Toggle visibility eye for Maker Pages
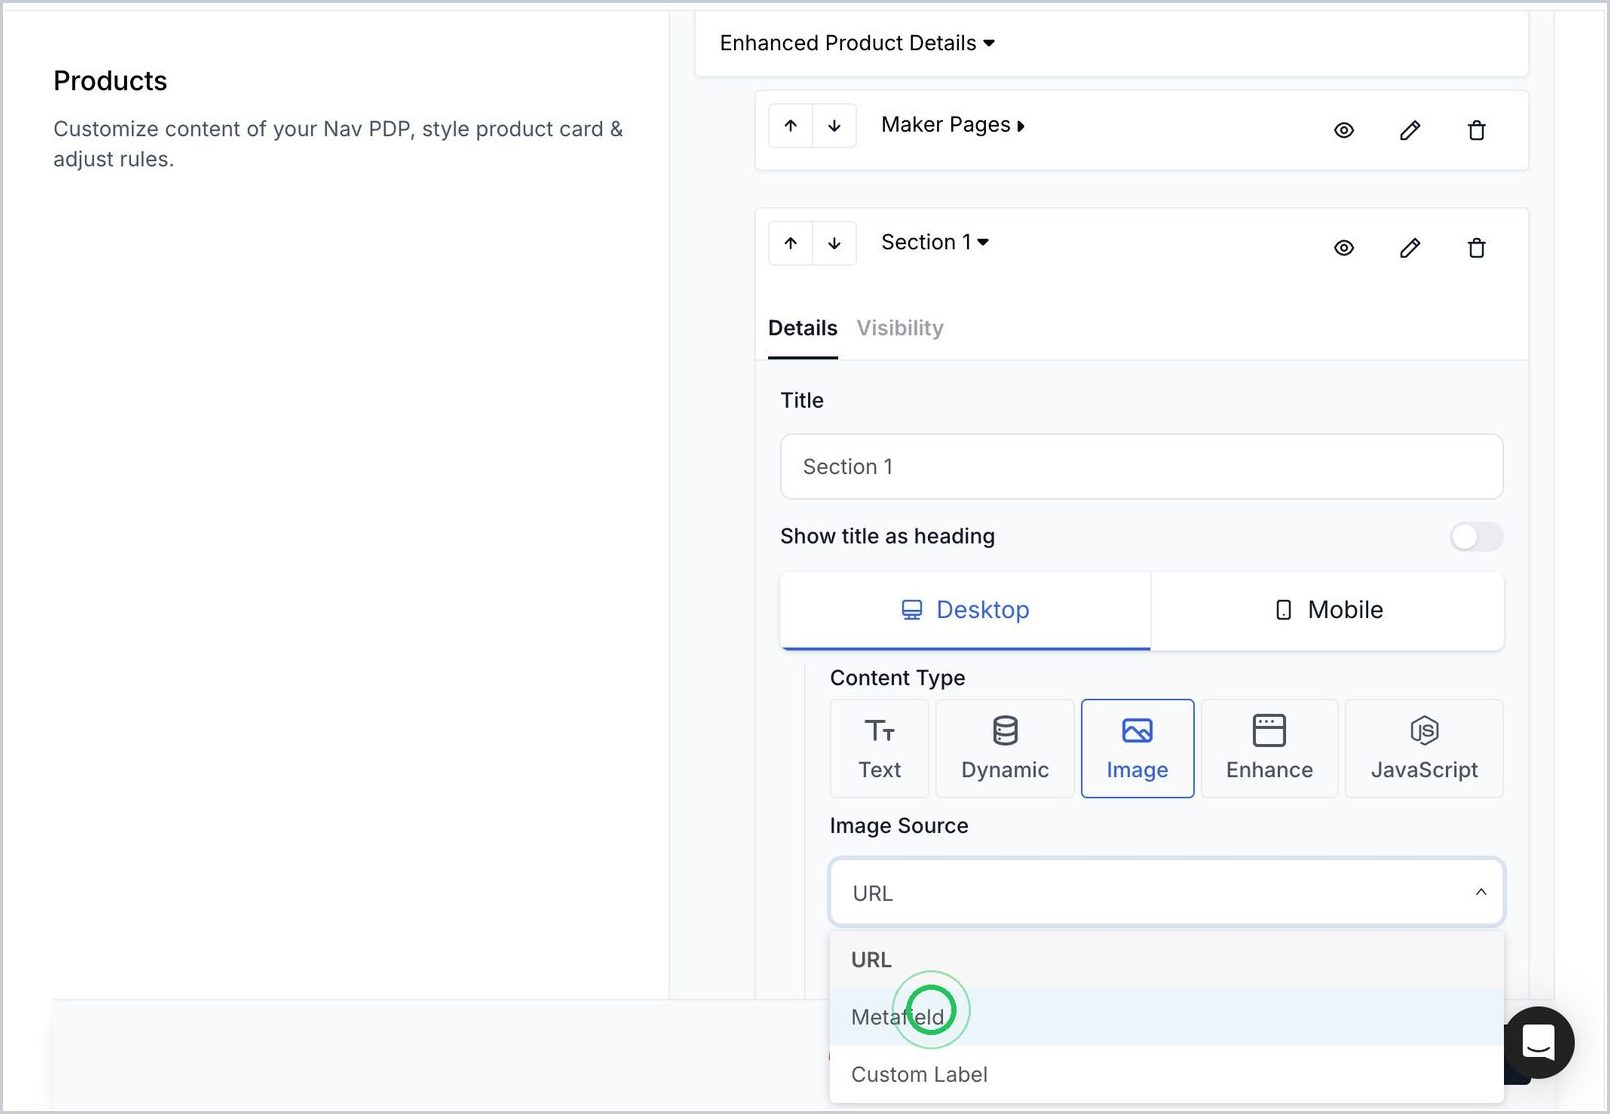This screenshot has height=1114, width=1610. point(1344,130)
